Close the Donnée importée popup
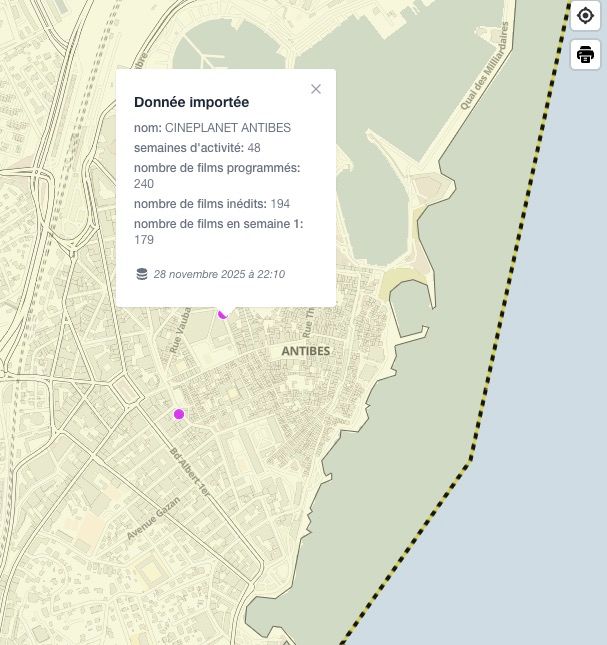Viewport: 607px width, 645px height. tap(316, 89)
